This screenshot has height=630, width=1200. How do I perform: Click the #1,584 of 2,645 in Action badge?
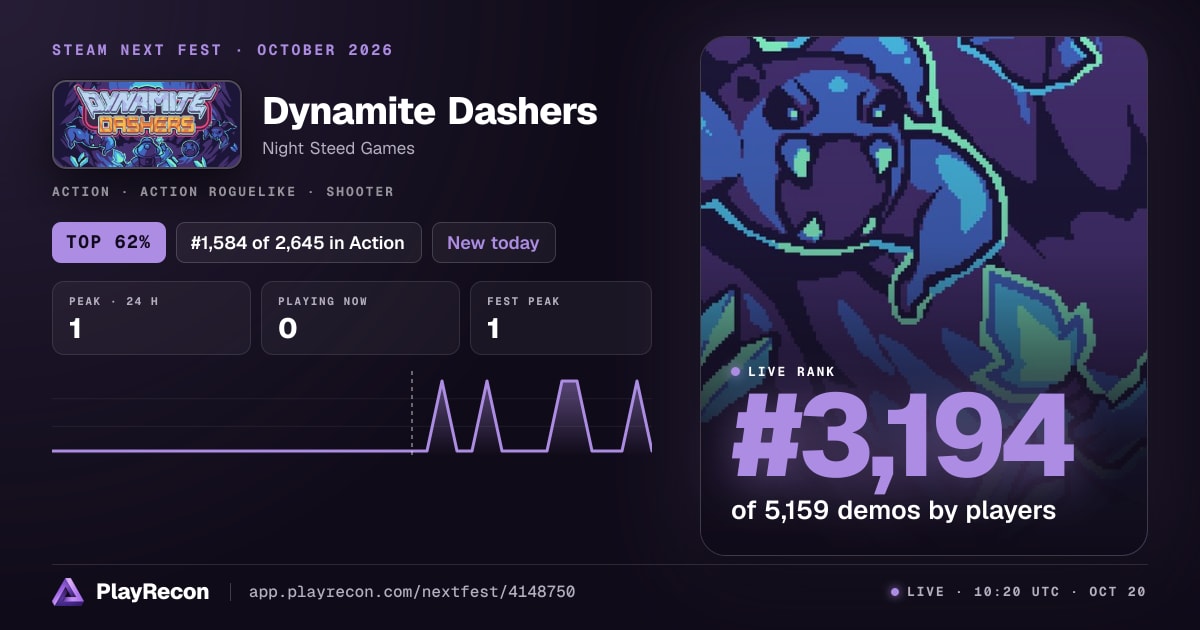pos(298,242)
